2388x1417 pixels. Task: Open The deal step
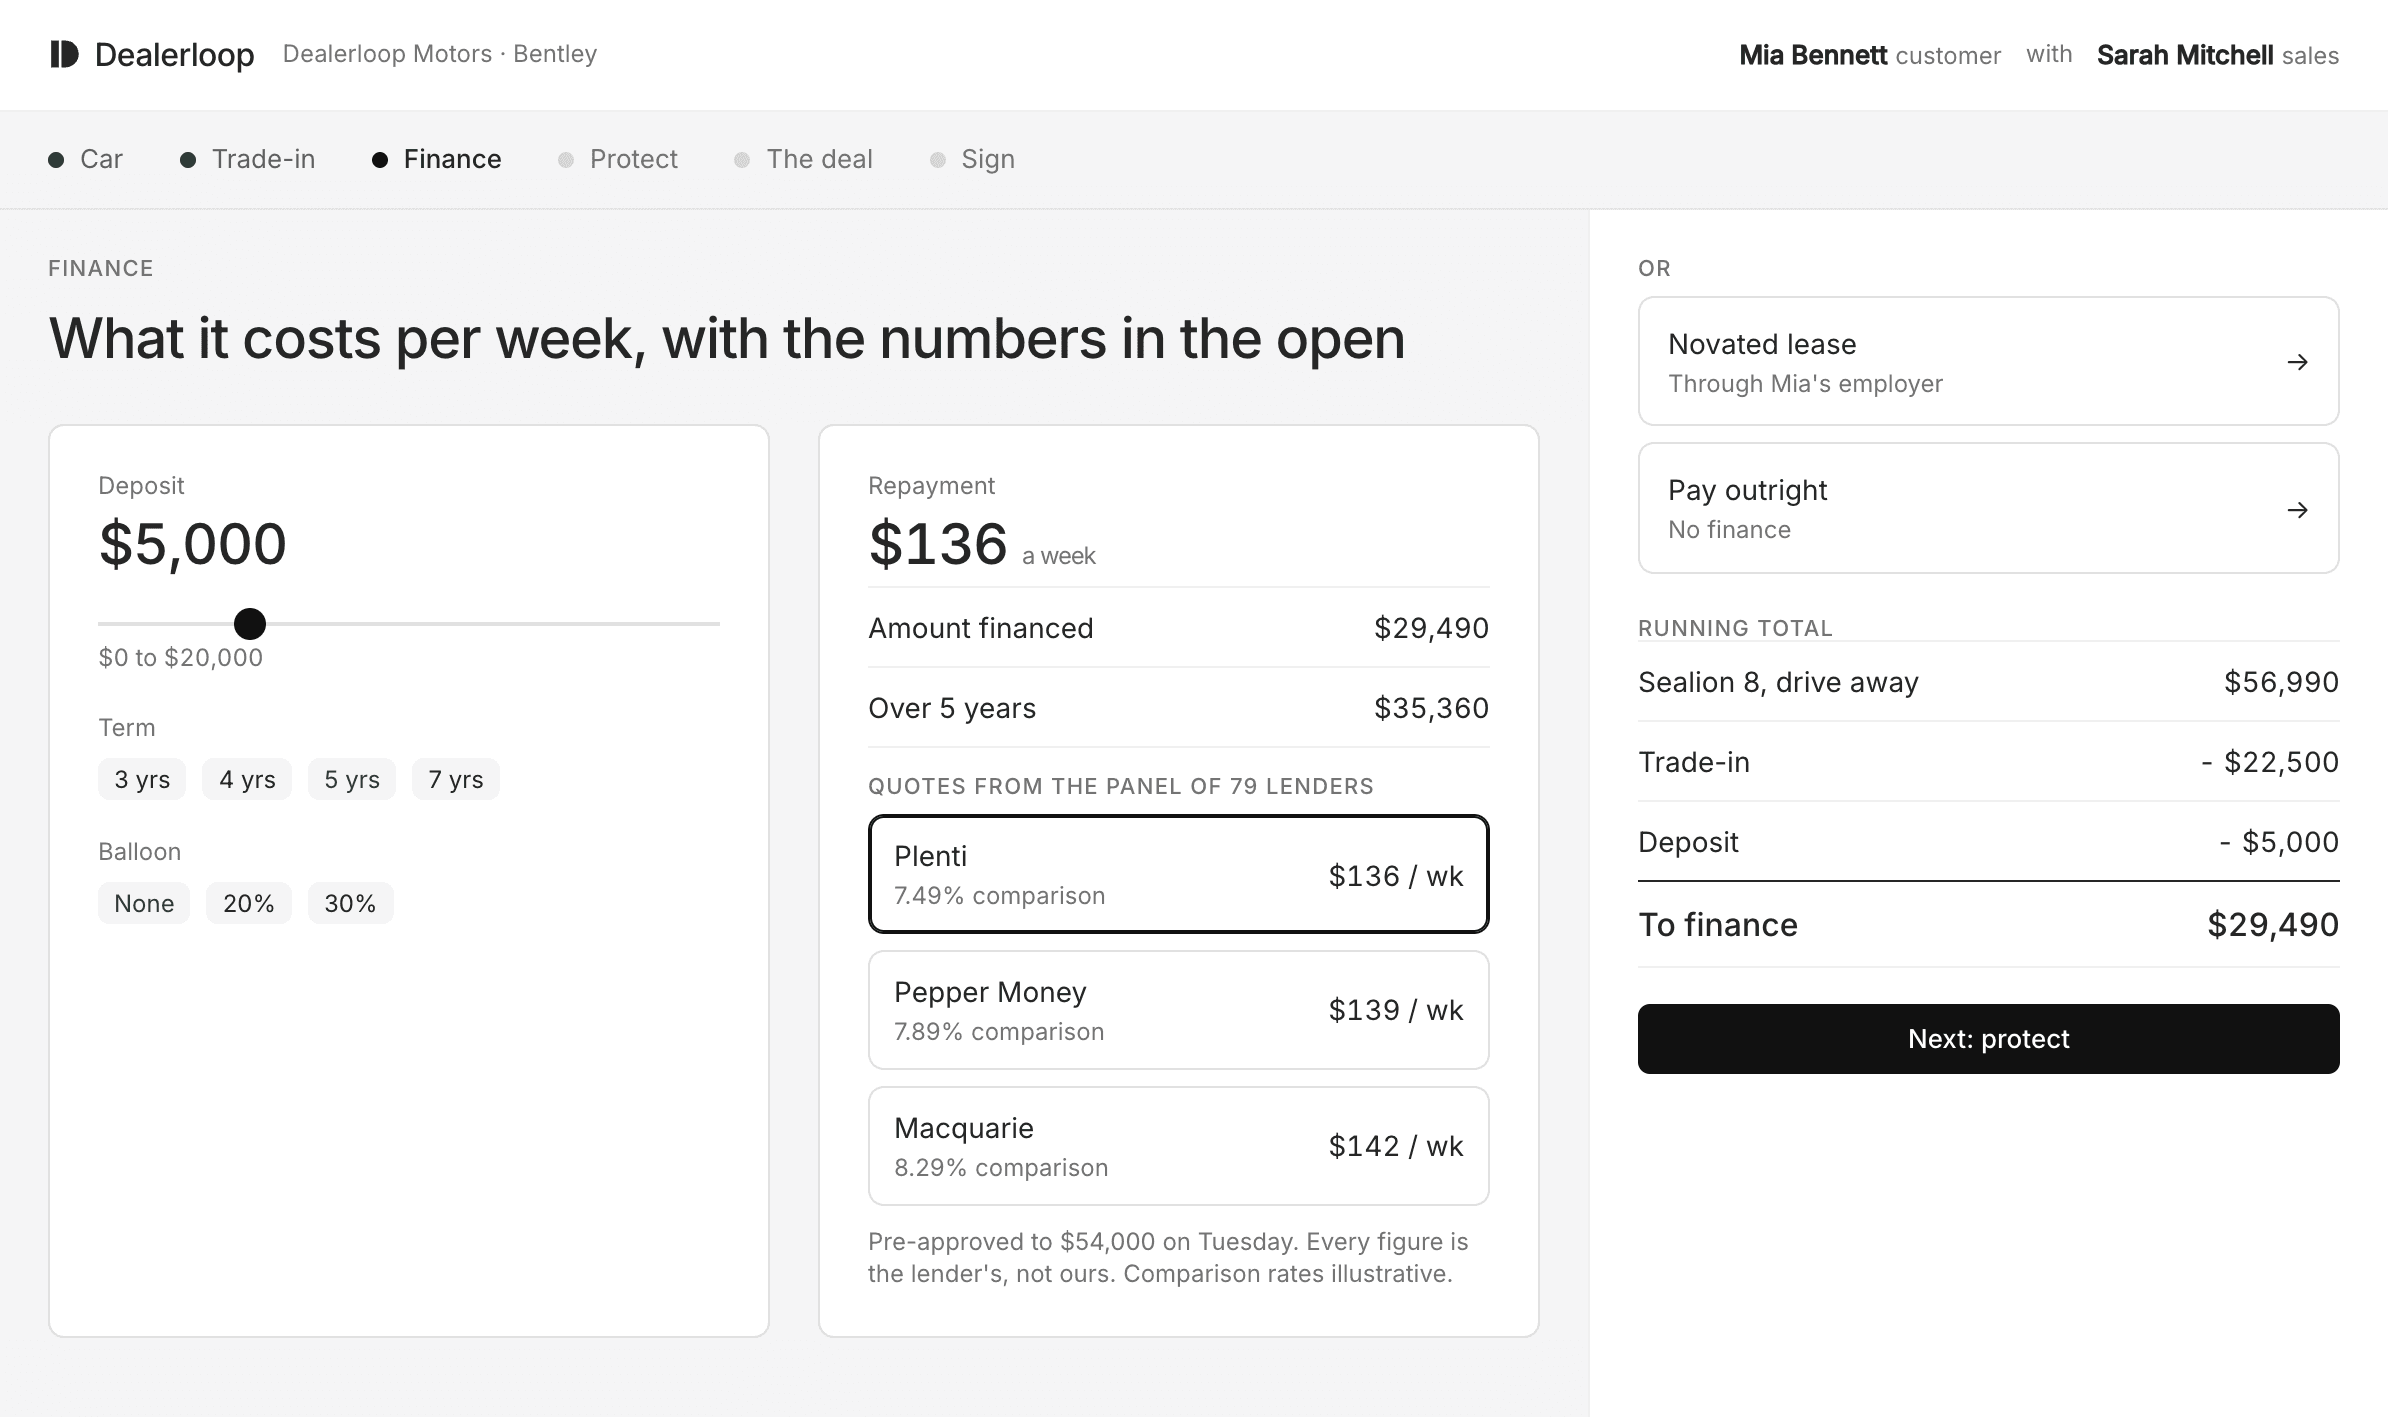coord(803,159)
